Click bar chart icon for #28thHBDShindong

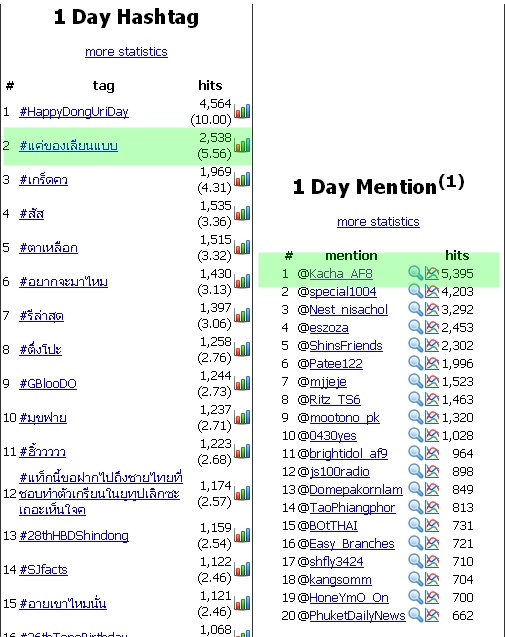(x=242, y=535)
